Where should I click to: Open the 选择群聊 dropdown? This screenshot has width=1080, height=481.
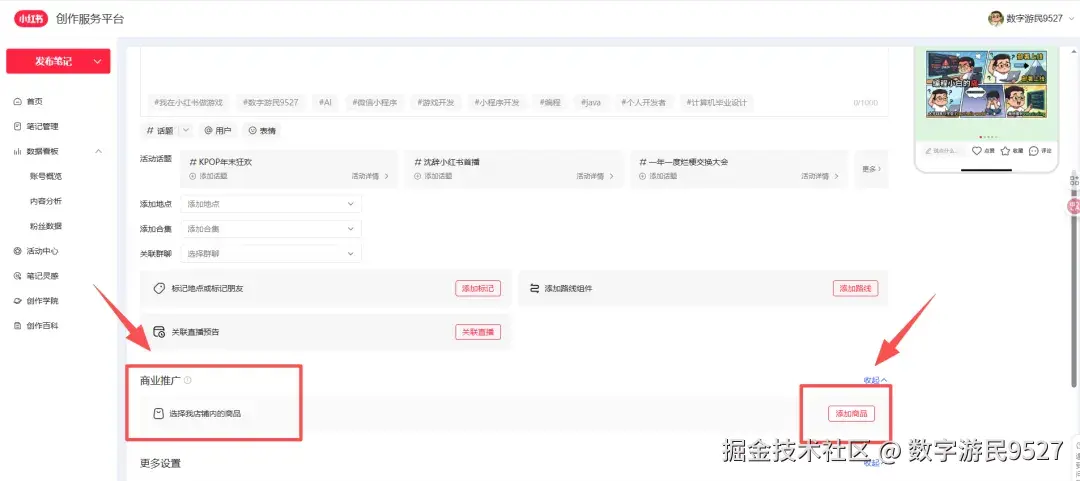click(x=271, y=254)
